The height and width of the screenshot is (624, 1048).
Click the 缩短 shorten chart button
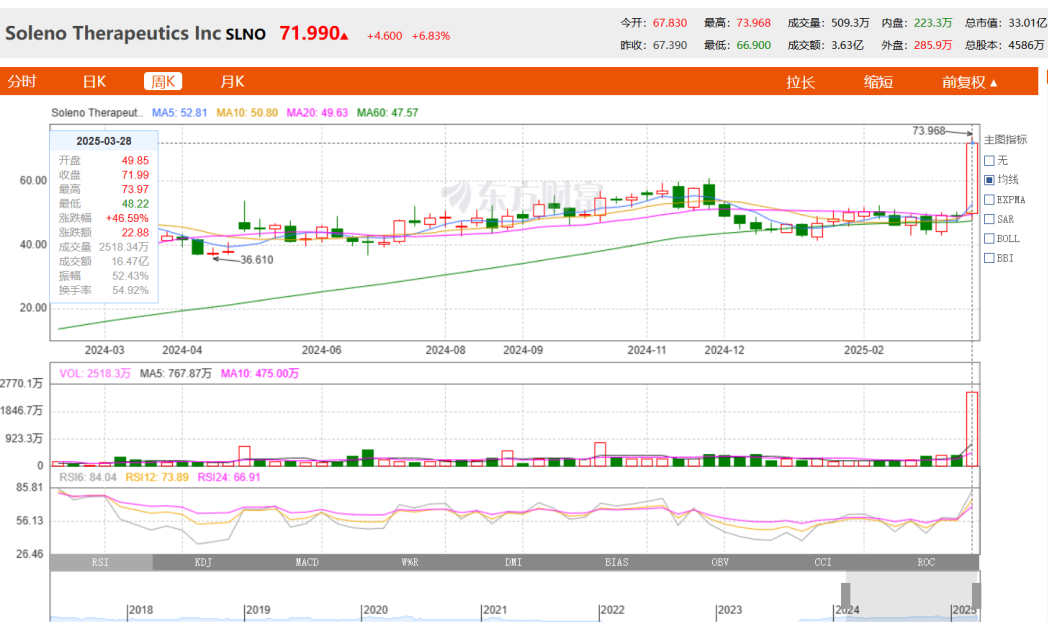(x=878, y=82)
